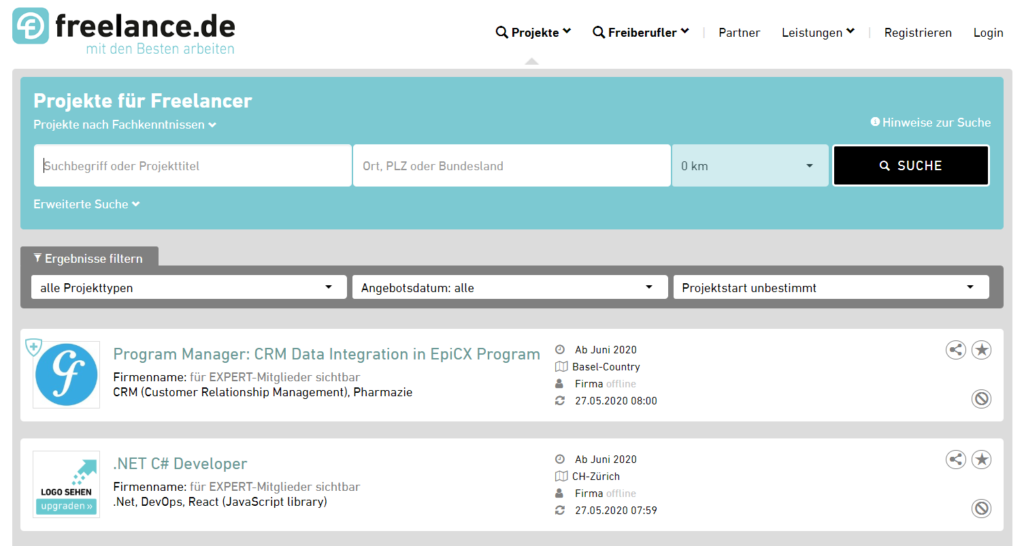
Task: Focus the Suchbegriff oder Projekttitel field
Action: [x=192, y=166]
